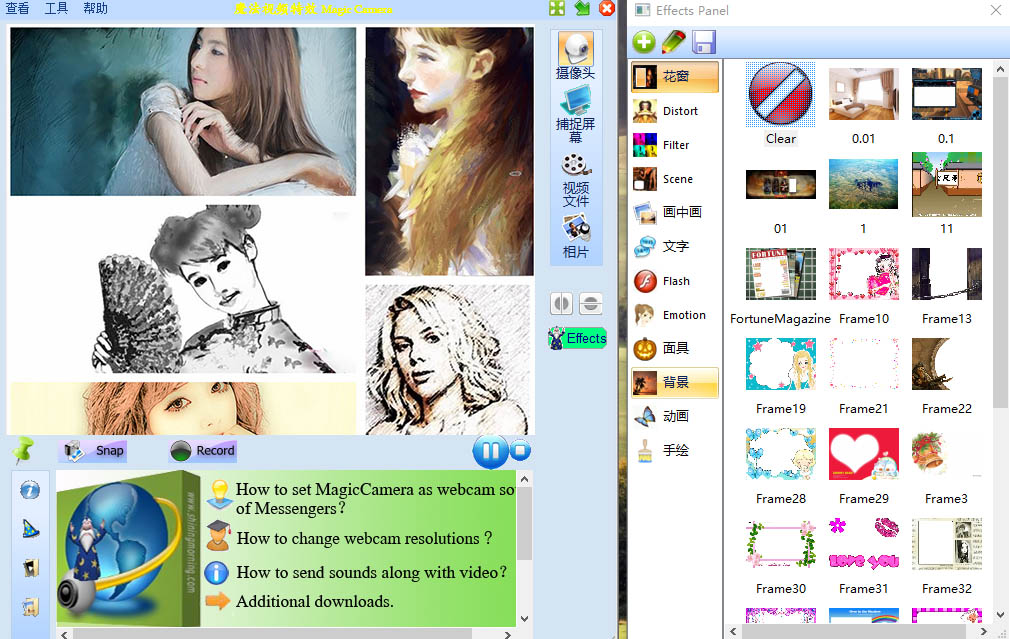
Task: Select the 背景 background category
Action: pyautogui.click(x=675, y=383)
